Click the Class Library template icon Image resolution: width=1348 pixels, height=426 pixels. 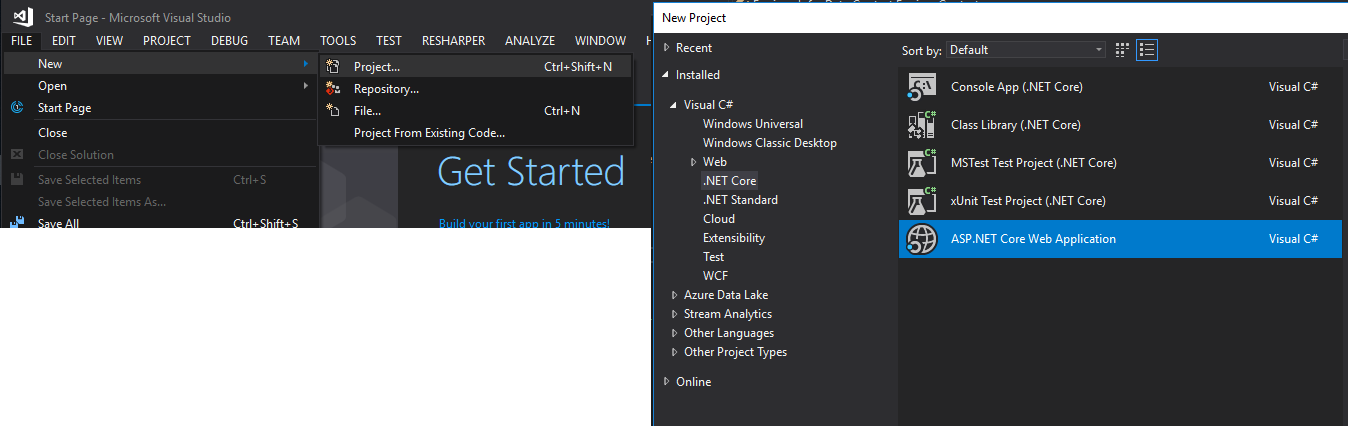921,125
